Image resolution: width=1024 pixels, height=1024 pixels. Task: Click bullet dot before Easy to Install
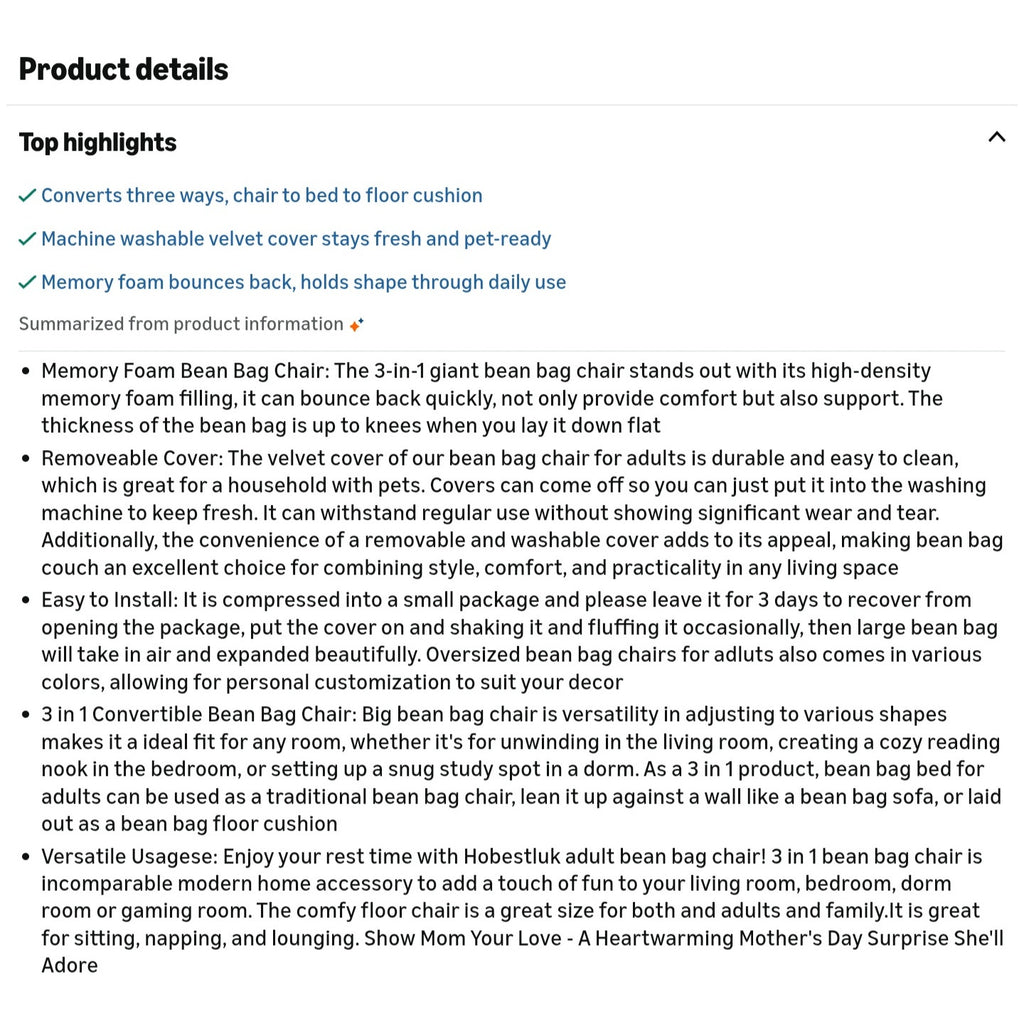(25, 600)
